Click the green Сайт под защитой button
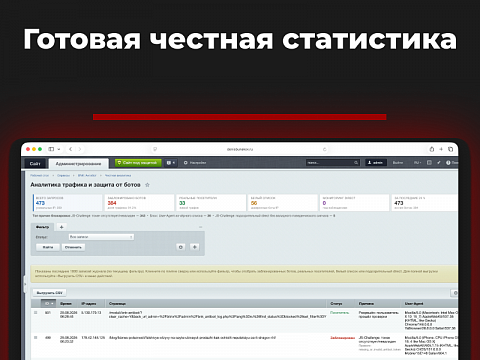The height and width of the screenshot is (360, 480). pyautogui.click(x=138, y=163)
